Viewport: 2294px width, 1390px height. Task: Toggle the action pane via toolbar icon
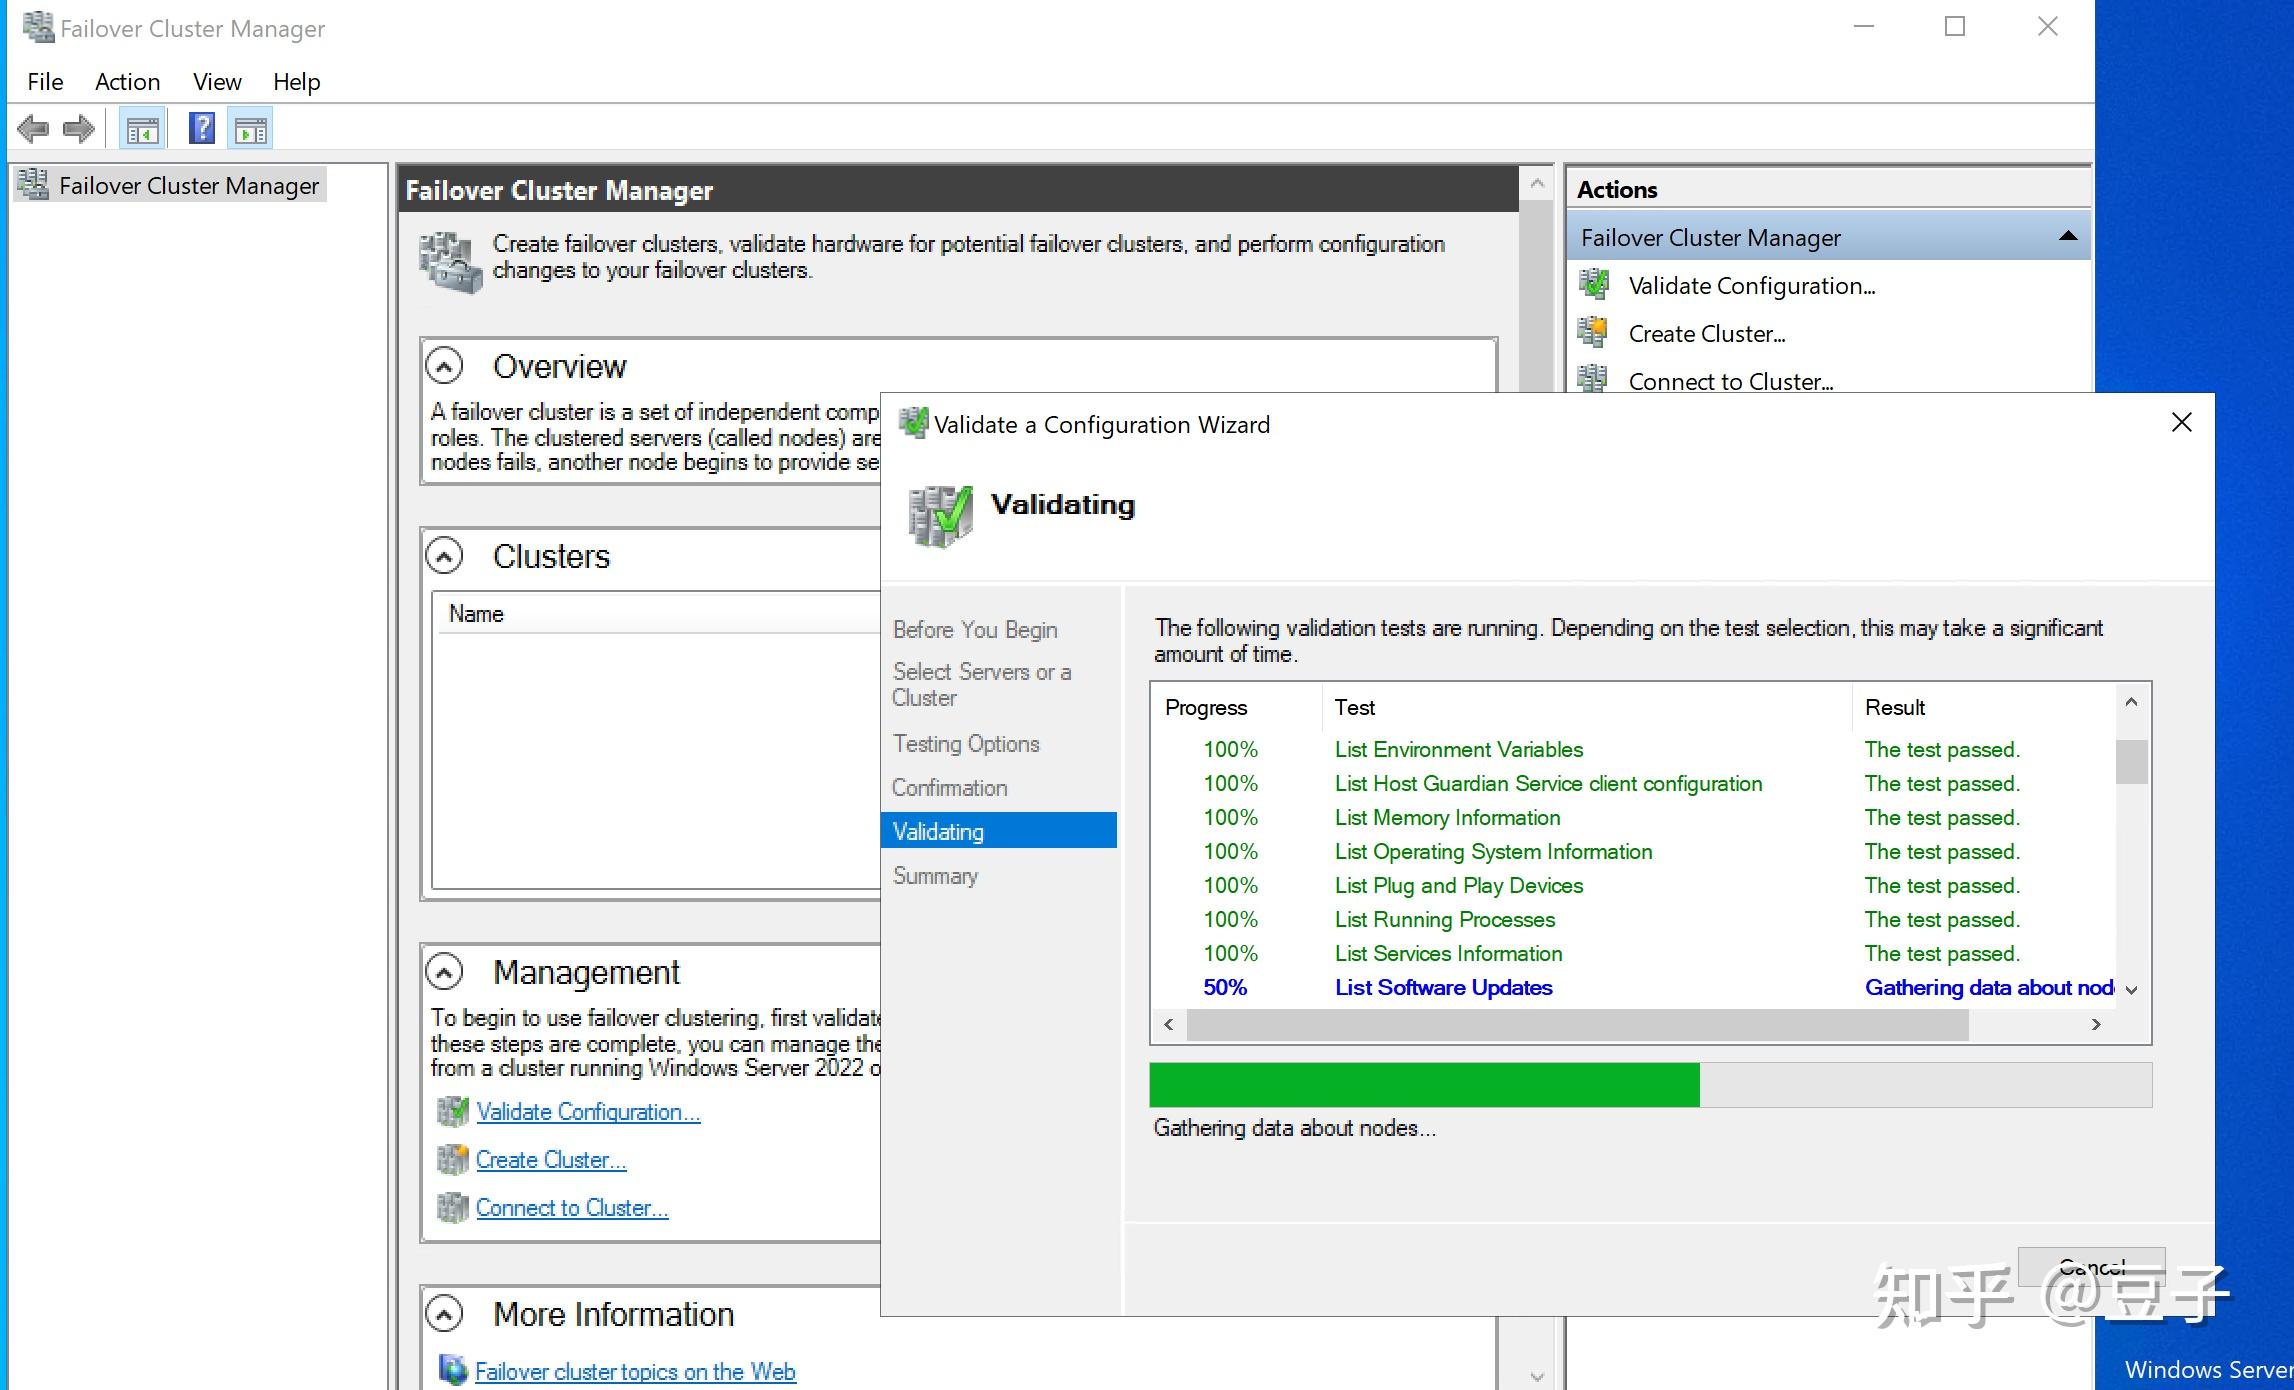[251, 128]
